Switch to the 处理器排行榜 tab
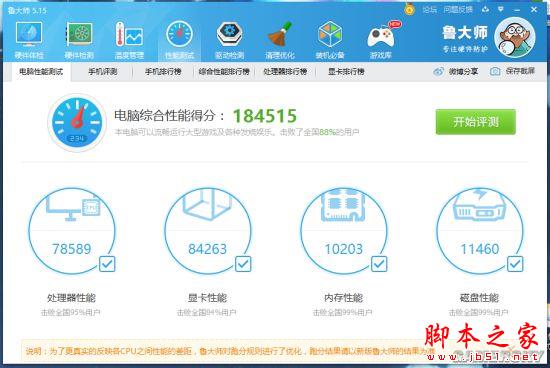This screenshot has width=550, height=368. point(285,72)
